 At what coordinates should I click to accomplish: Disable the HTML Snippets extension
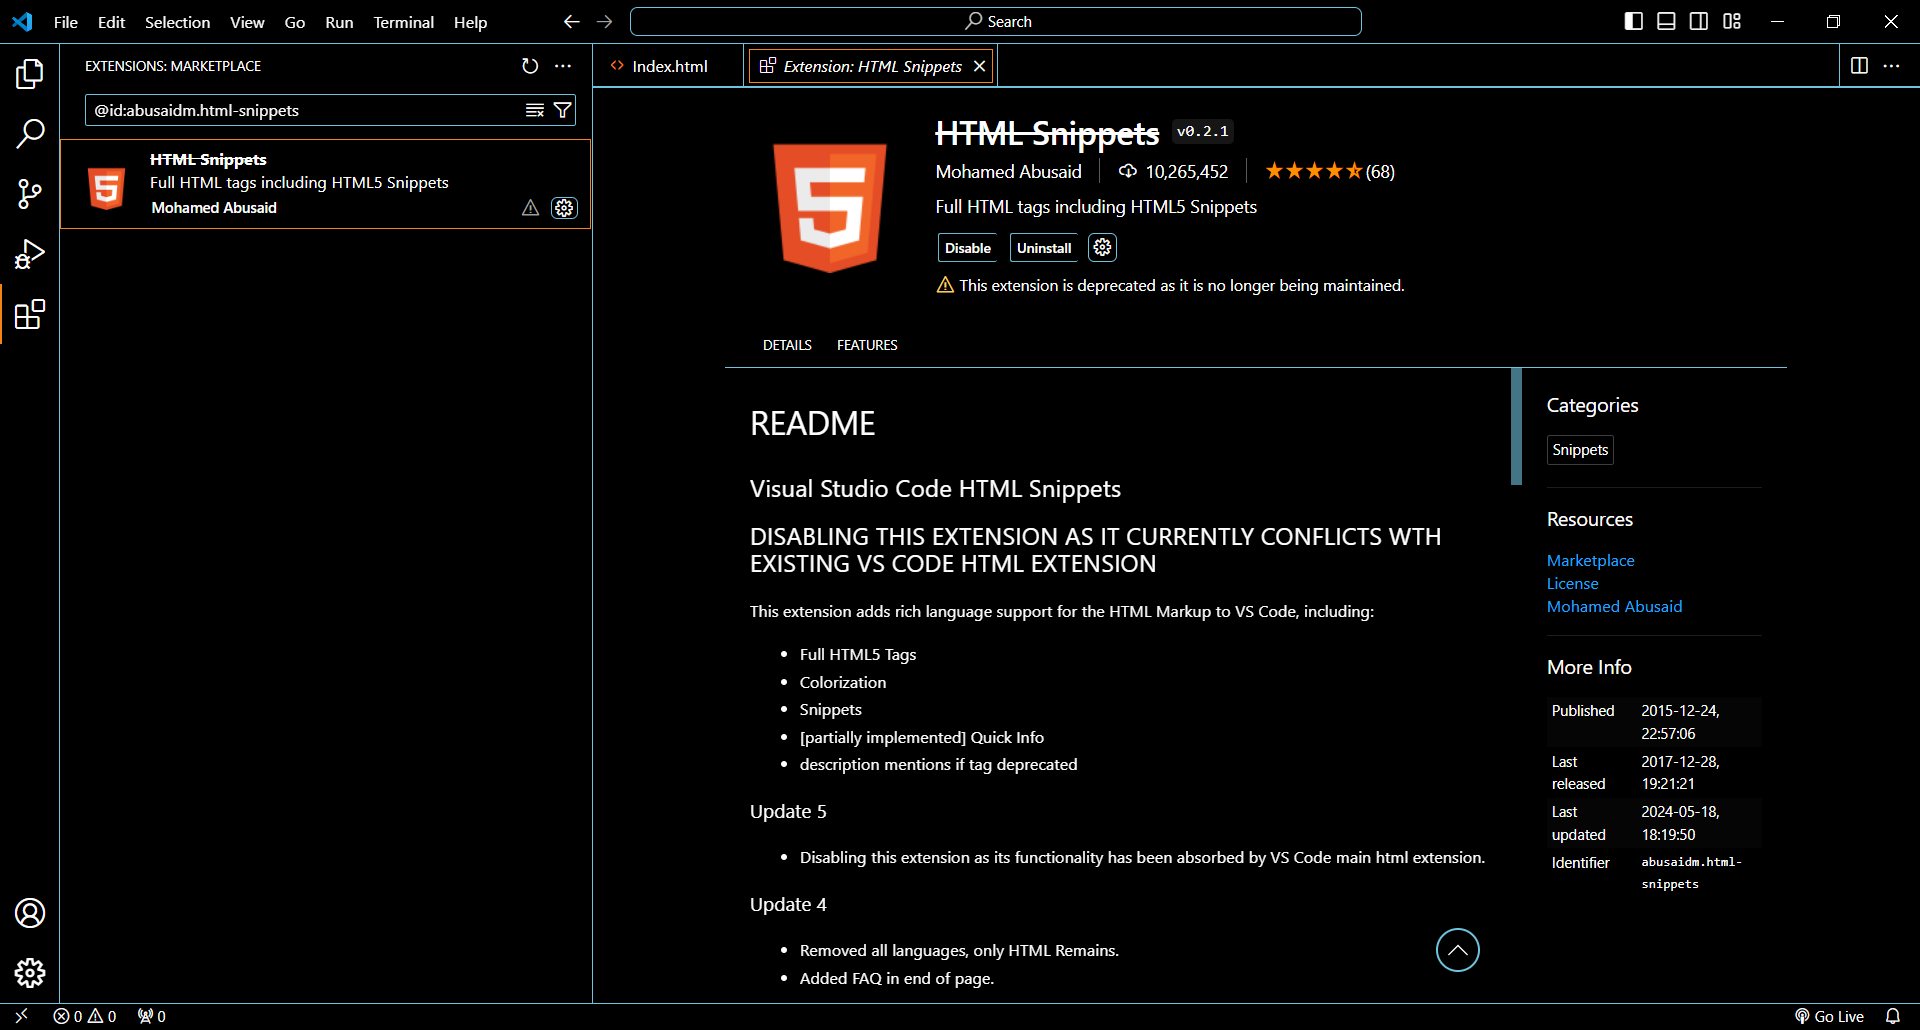[968, 248]
